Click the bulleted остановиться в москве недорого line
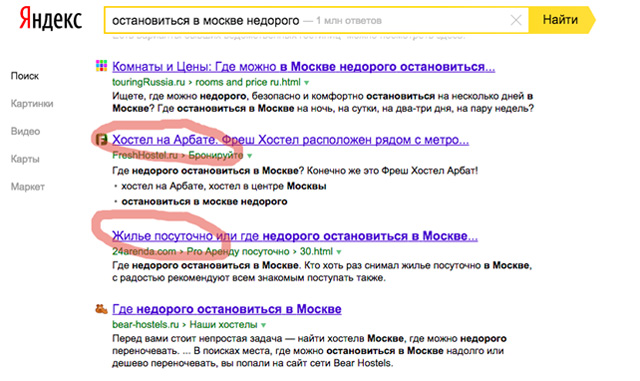640x381 pixels. (204, 202)
